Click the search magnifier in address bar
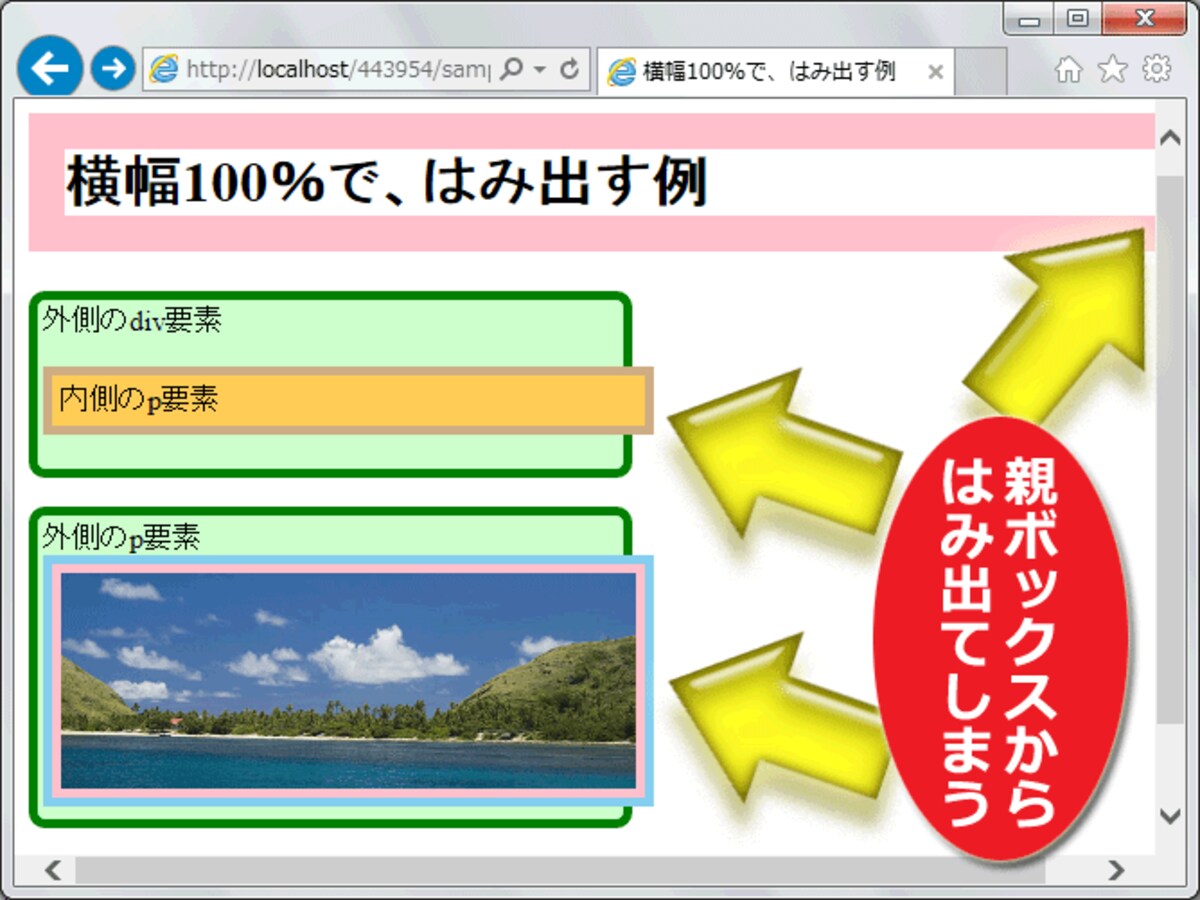 tap(511, 69)
